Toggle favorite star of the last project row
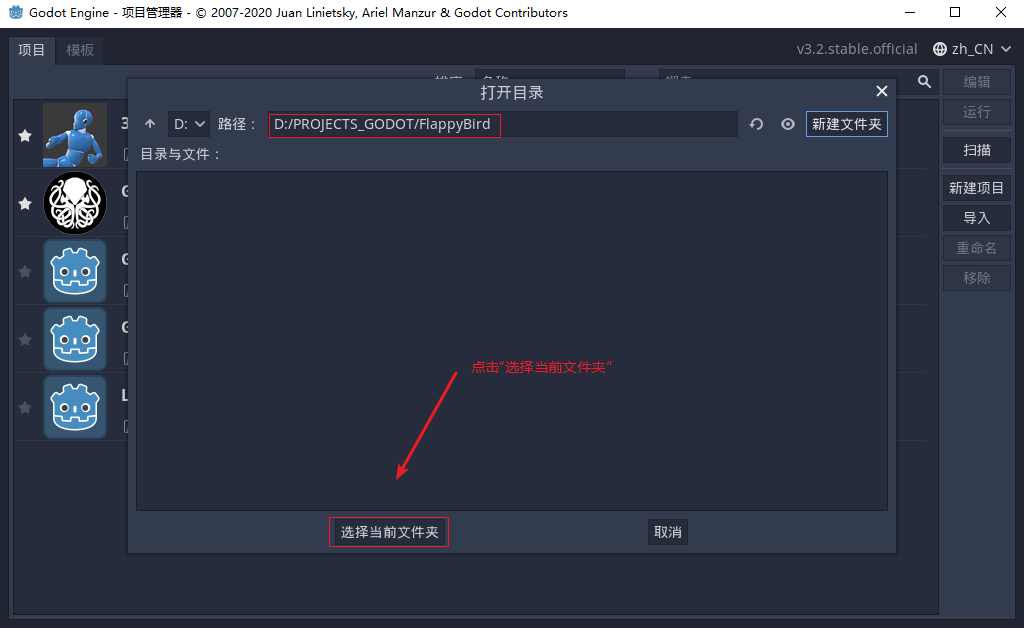The height and width of the screenshot is (628, 1024). pos(25,407)
